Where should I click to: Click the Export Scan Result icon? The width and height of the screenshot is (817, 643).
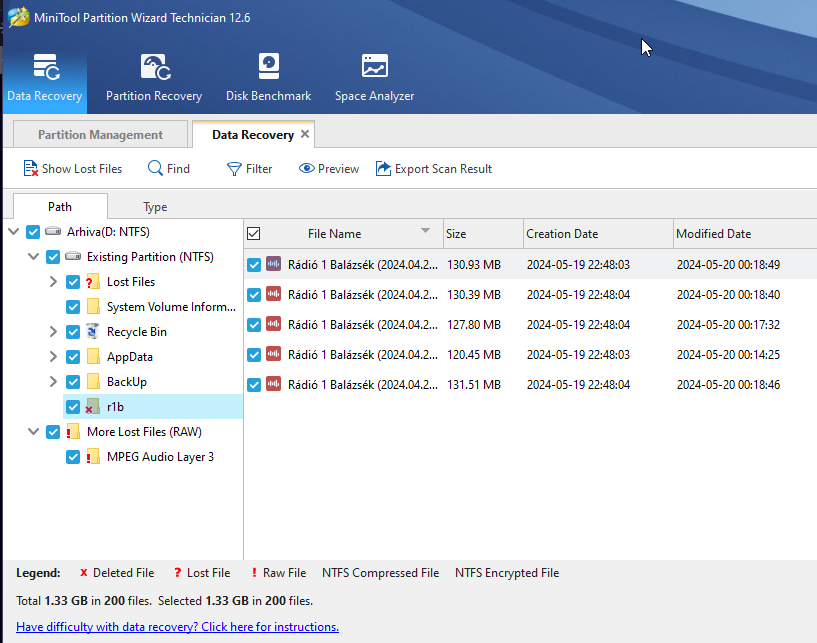[x=383, y=168]
